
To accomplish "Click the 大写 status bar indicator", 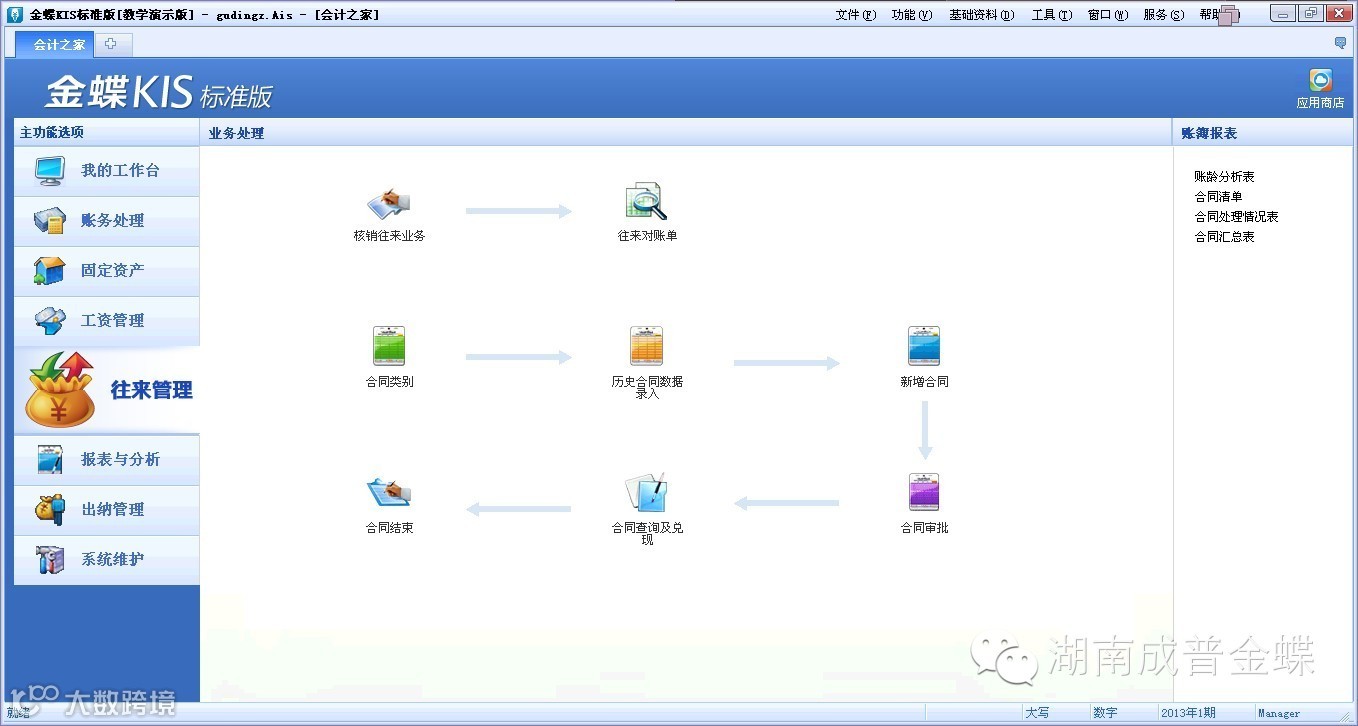I will coord(1037,713).
